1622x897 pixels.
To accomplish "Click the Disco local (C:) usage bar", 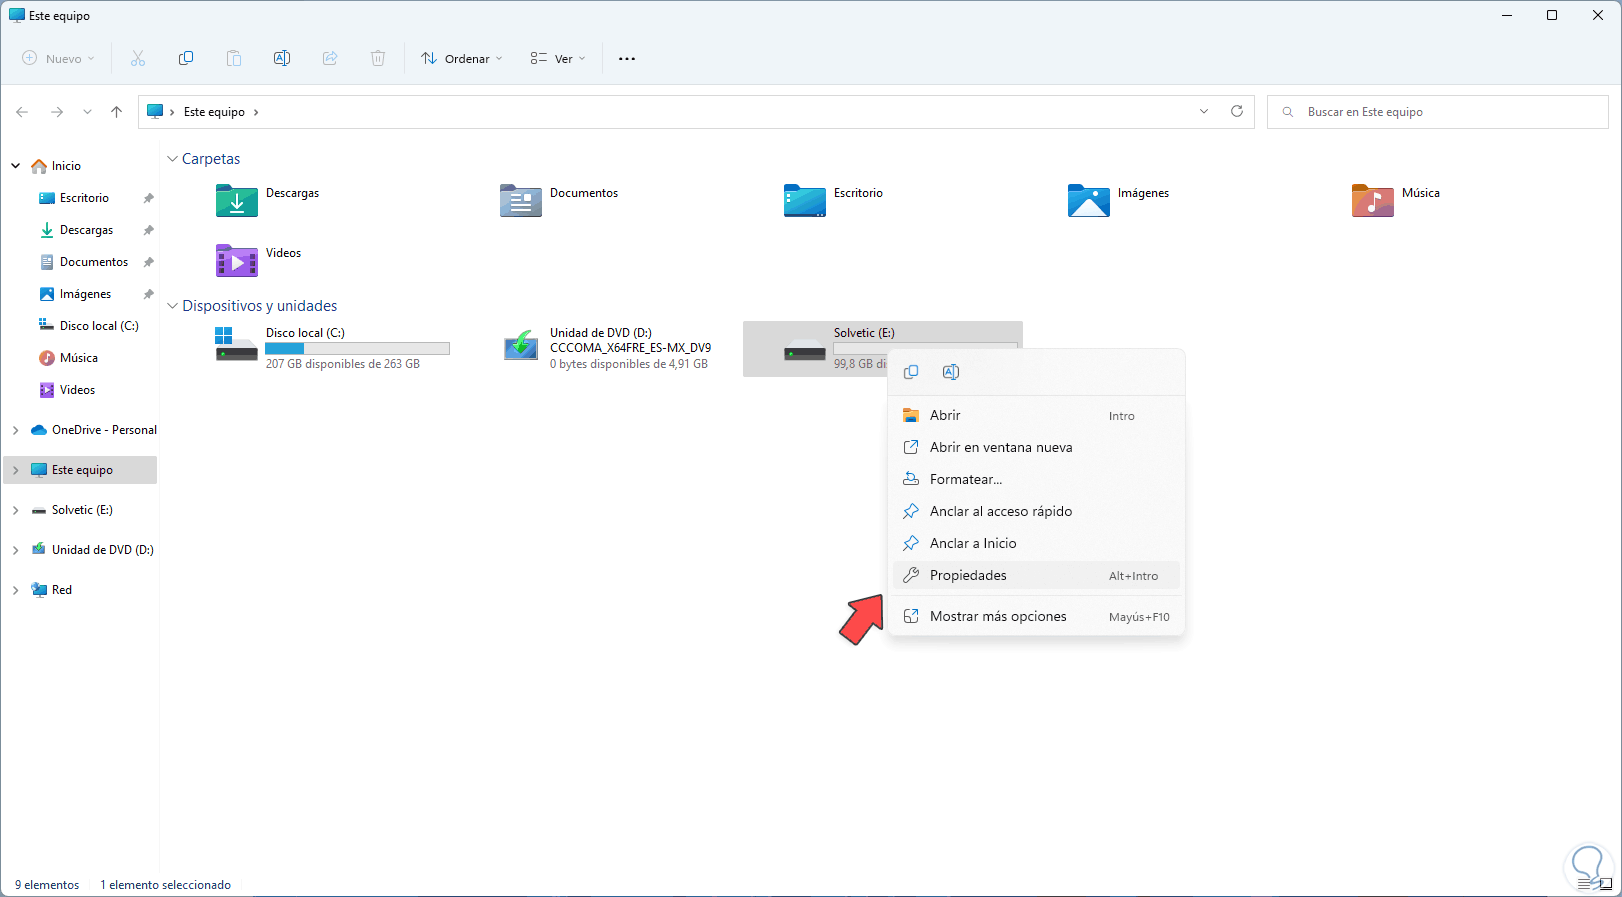I will click(x=357, y=349).
